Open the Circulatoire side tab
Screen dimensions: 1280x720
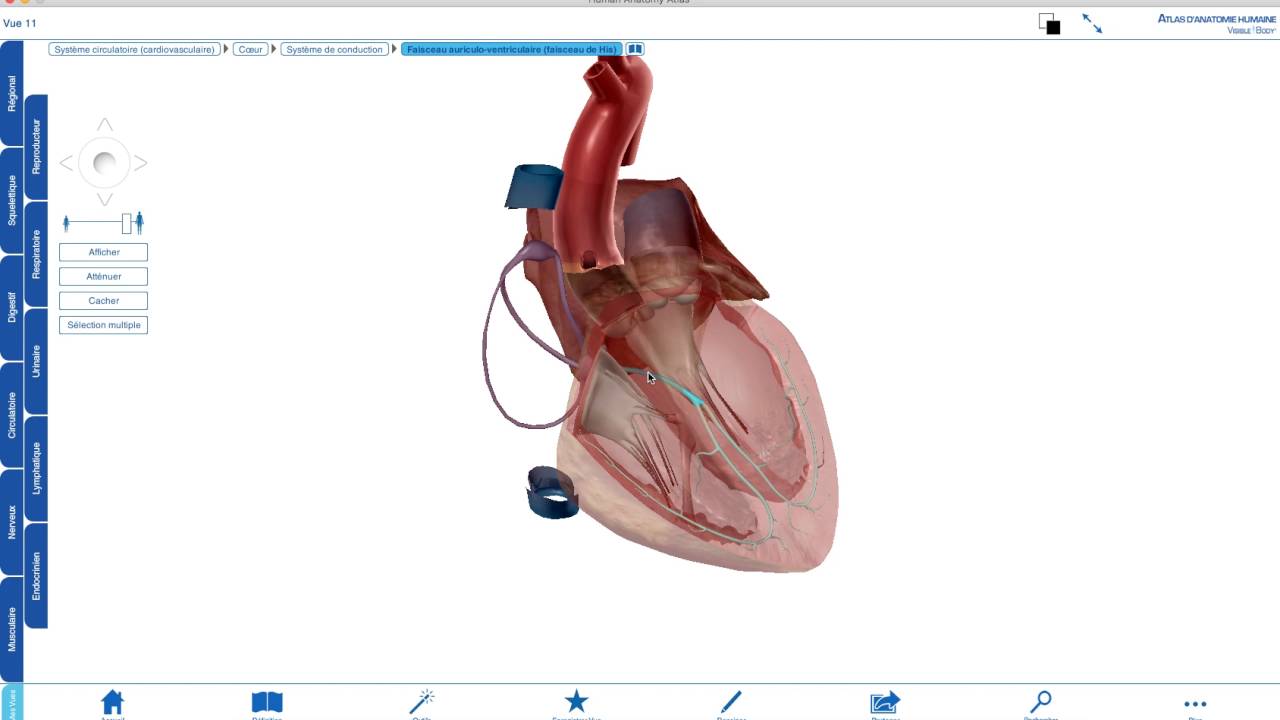pyautogui.click(x=11, y=415)
